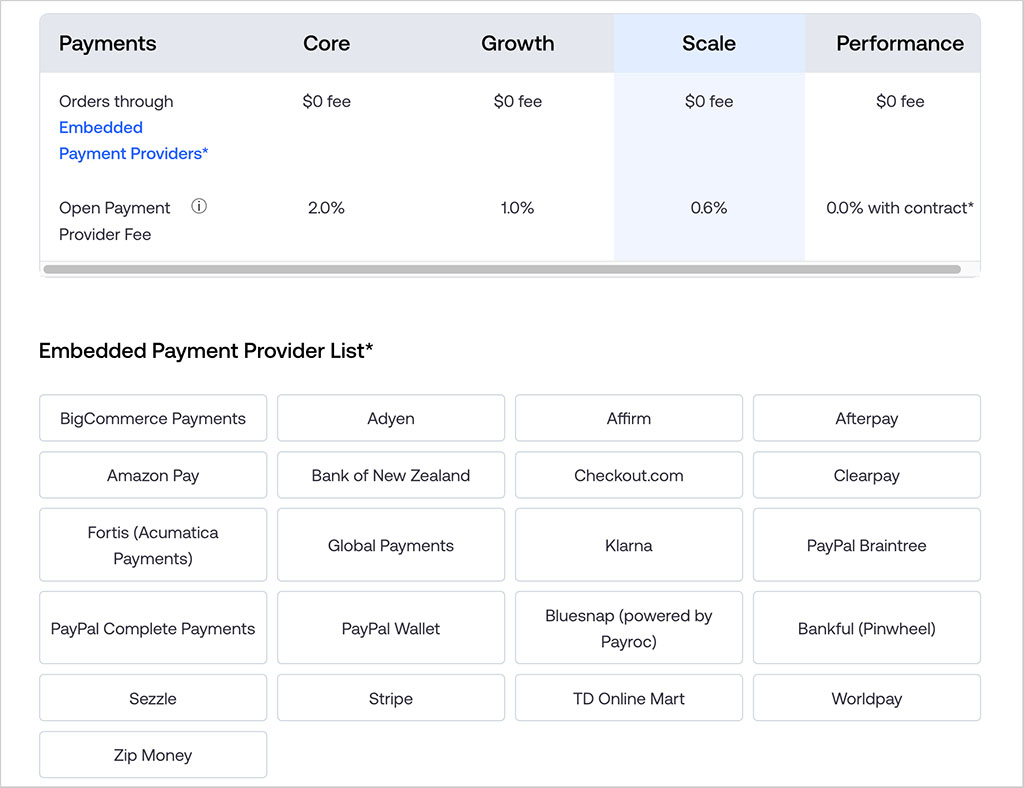Image resolution: width=1024 pixels, height=788 pixels.
Task: Click the $0 fee under Scale
Action: point(709,101)
